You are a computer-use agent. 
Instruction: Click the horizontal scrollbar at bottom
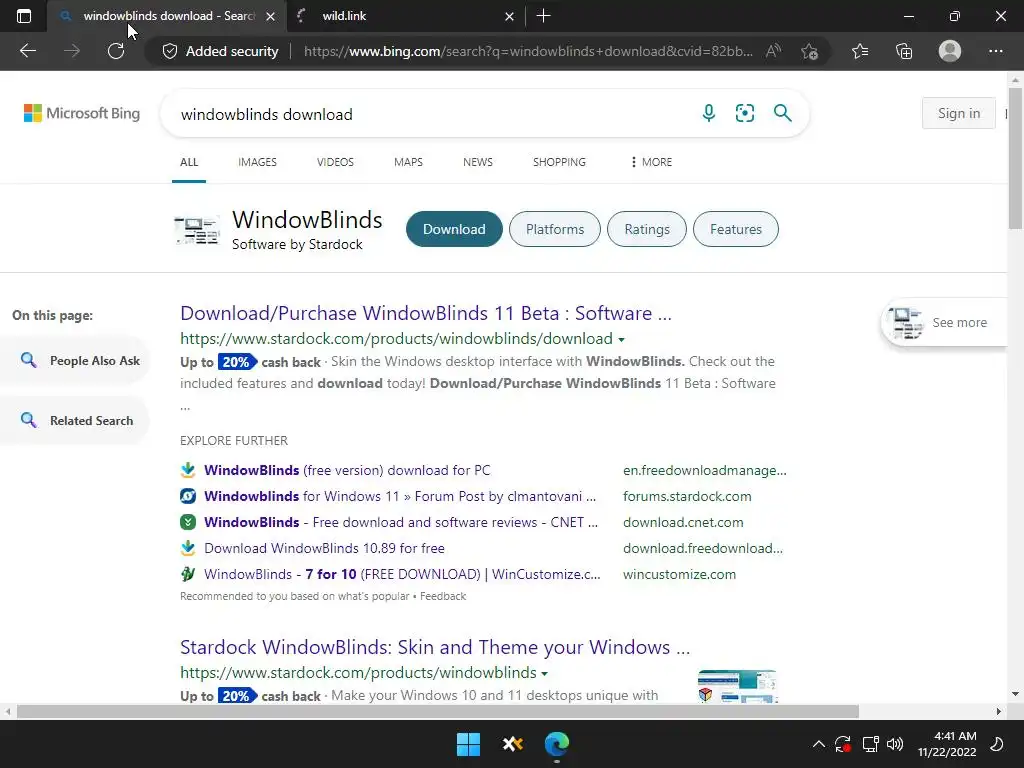coord(438,711)
